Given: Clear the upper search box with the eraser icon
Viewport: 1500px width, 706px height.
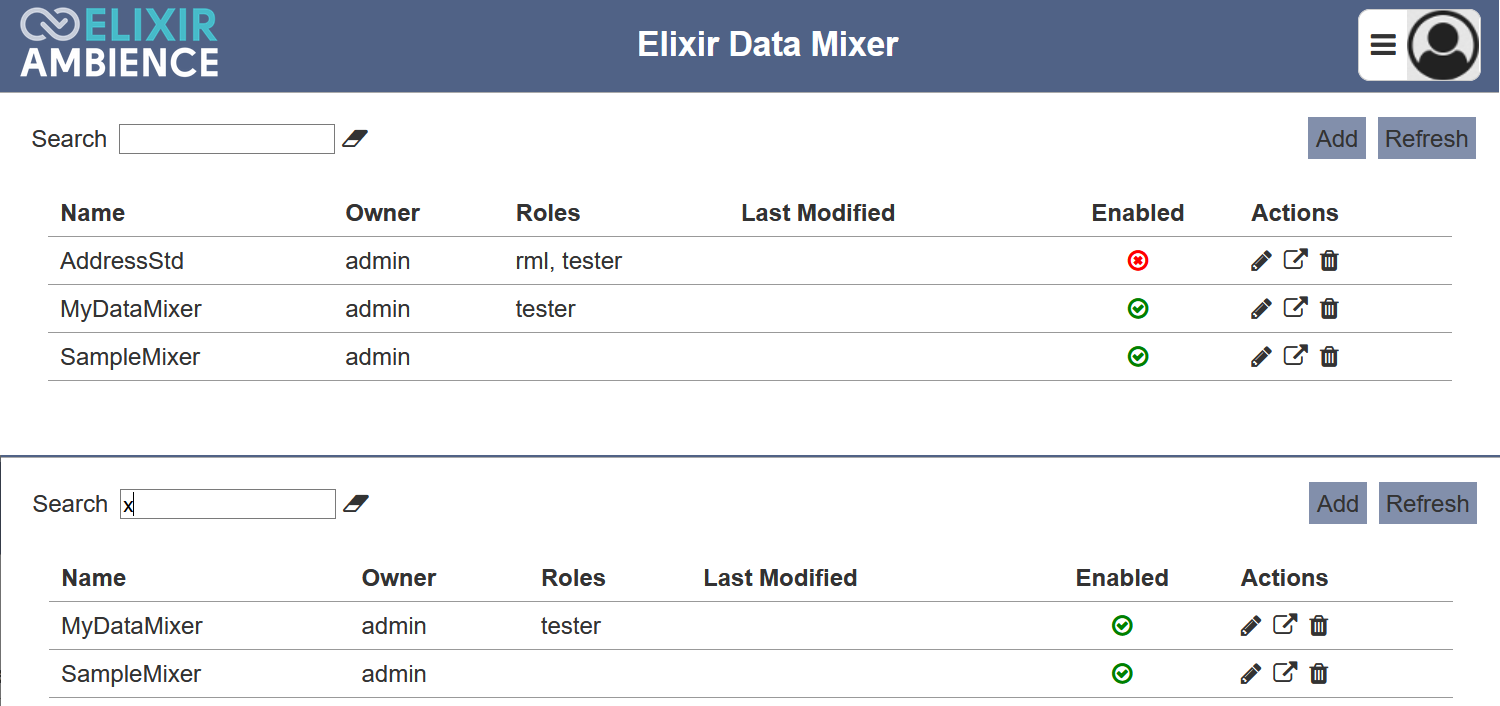Looking at the screenshot, I should tap(355, 139).
